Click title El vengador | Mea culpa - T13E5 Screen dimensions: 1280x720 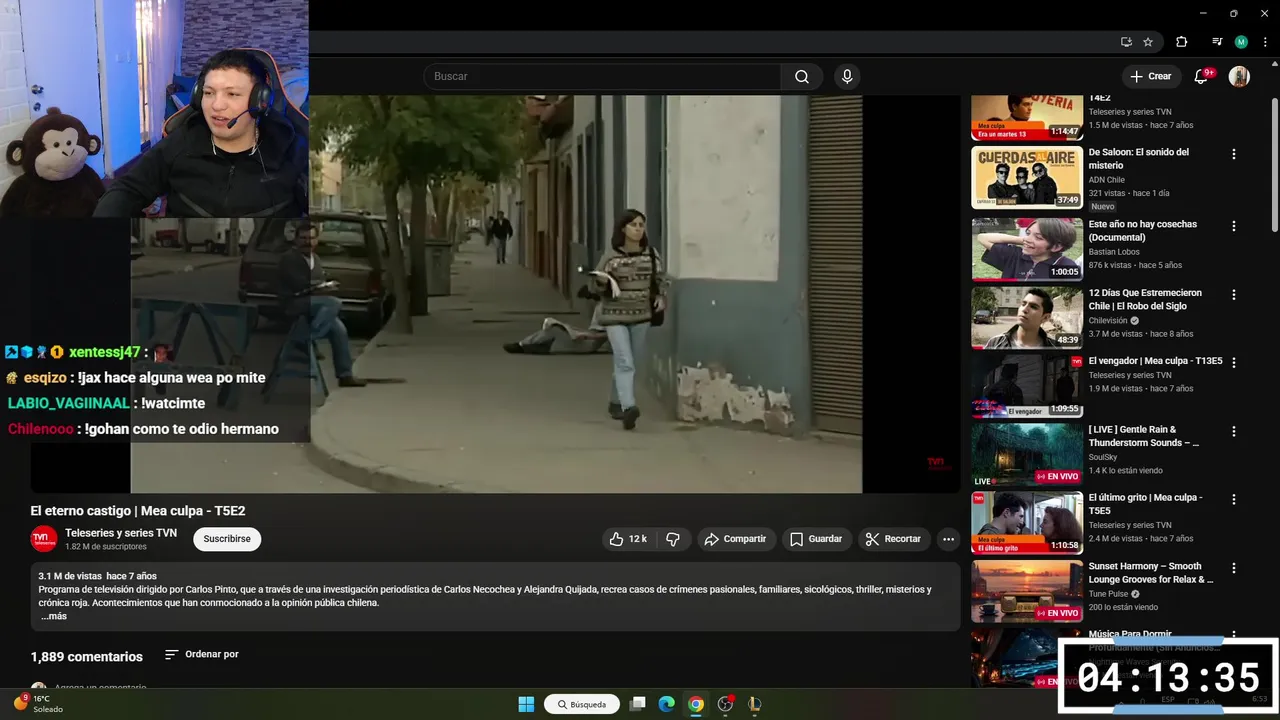[x=1155, y=361]
